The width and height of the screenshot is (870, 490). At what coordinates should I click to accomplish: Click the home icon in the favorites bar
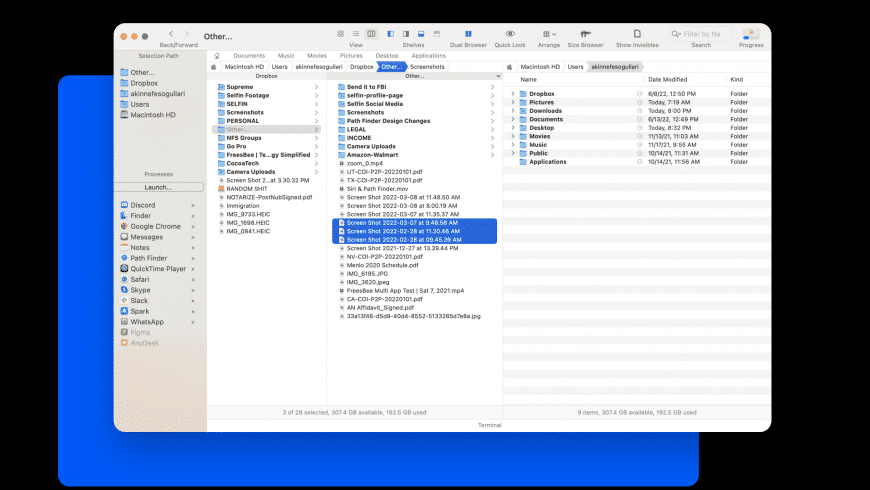click(217, 56)
